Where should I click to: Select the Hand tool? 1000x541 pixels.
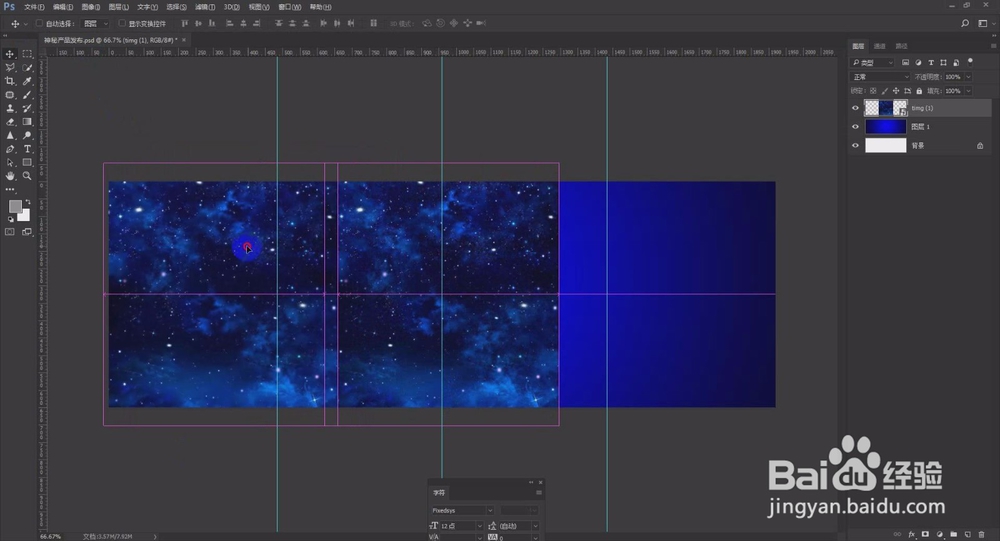tap(10, 176)
